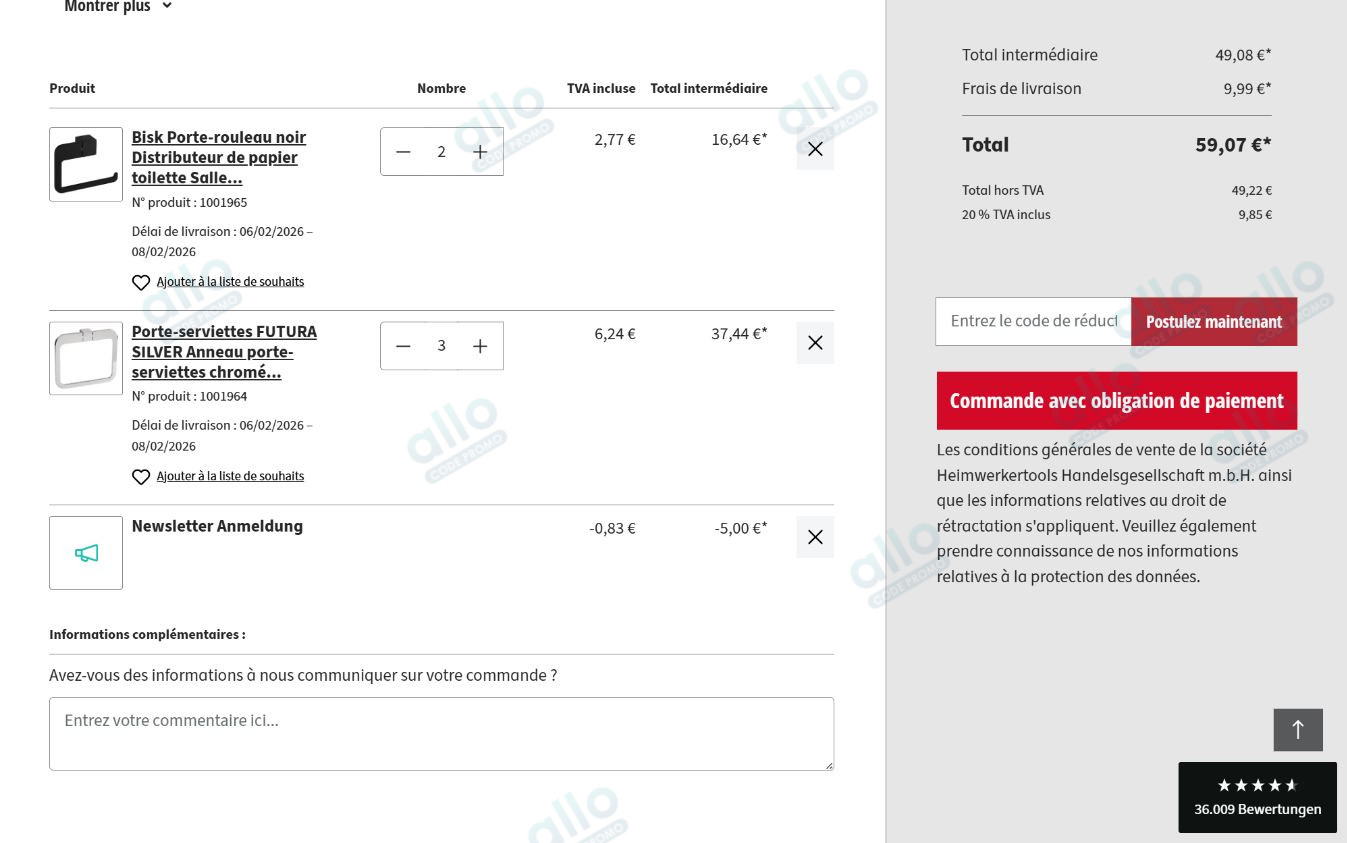The width and height of the screenshot is (1347, 843).
Task: Click Ajouter à la liste de souhaits link
Action: coord(230,281)
